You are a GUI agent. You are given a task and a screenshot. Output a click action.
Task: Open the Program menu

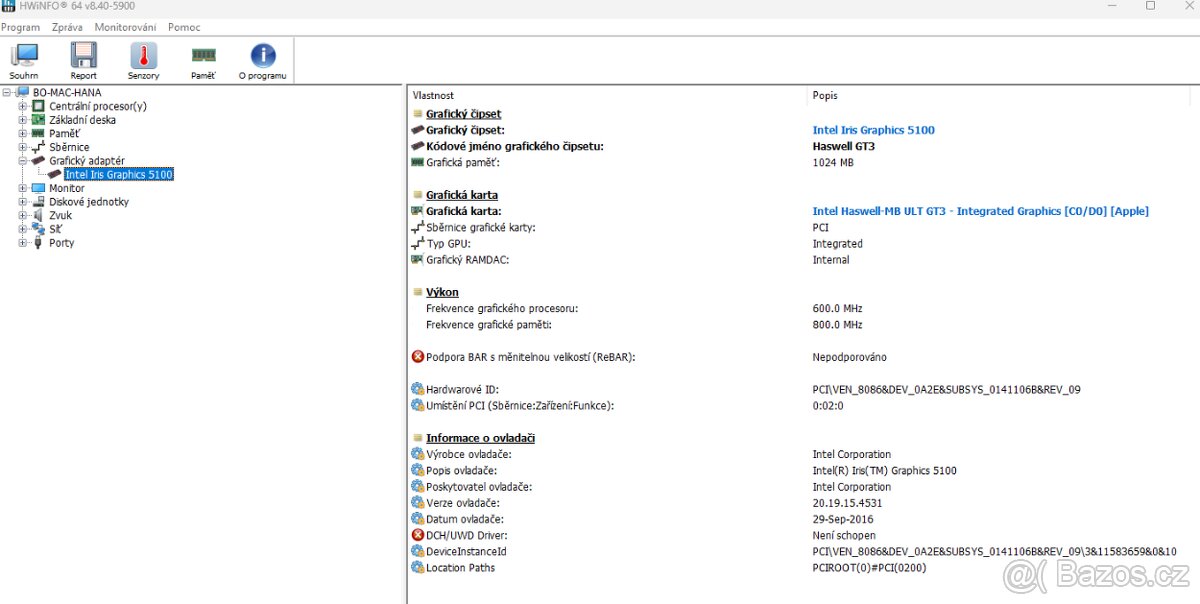20,27
